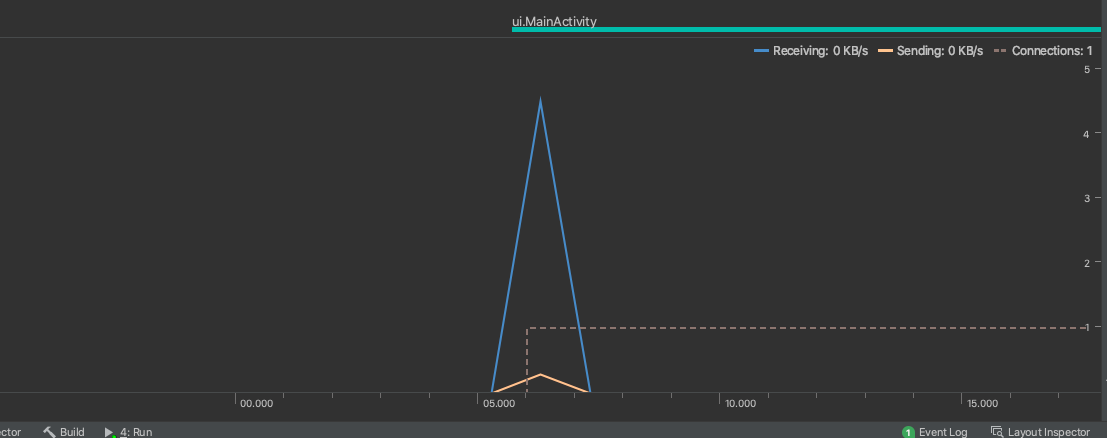Jump to the 05.000 timeline marker
The width and height of the screenshot is (1107, 438).
click(498, 403)
